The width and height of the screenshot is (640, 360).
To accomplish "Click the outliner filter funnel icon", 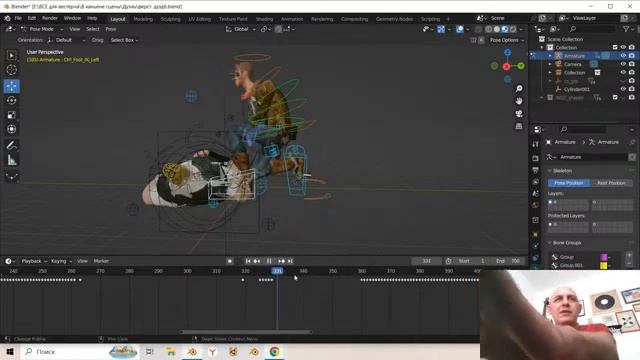I will (626, 29).
